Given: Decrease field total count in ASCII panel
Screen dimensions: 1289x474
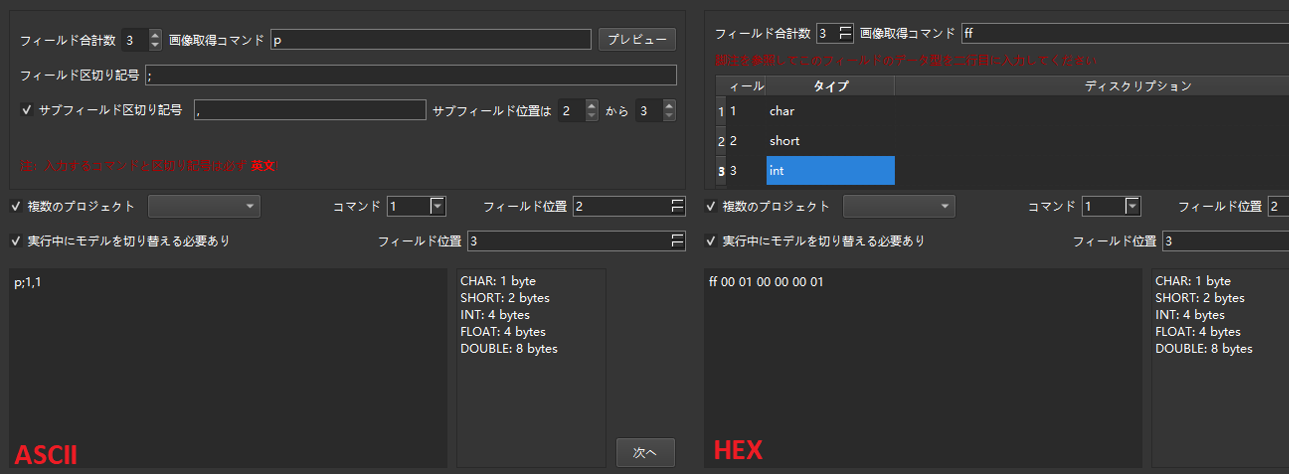Looking at the screenshot, I should click(155, 45).
